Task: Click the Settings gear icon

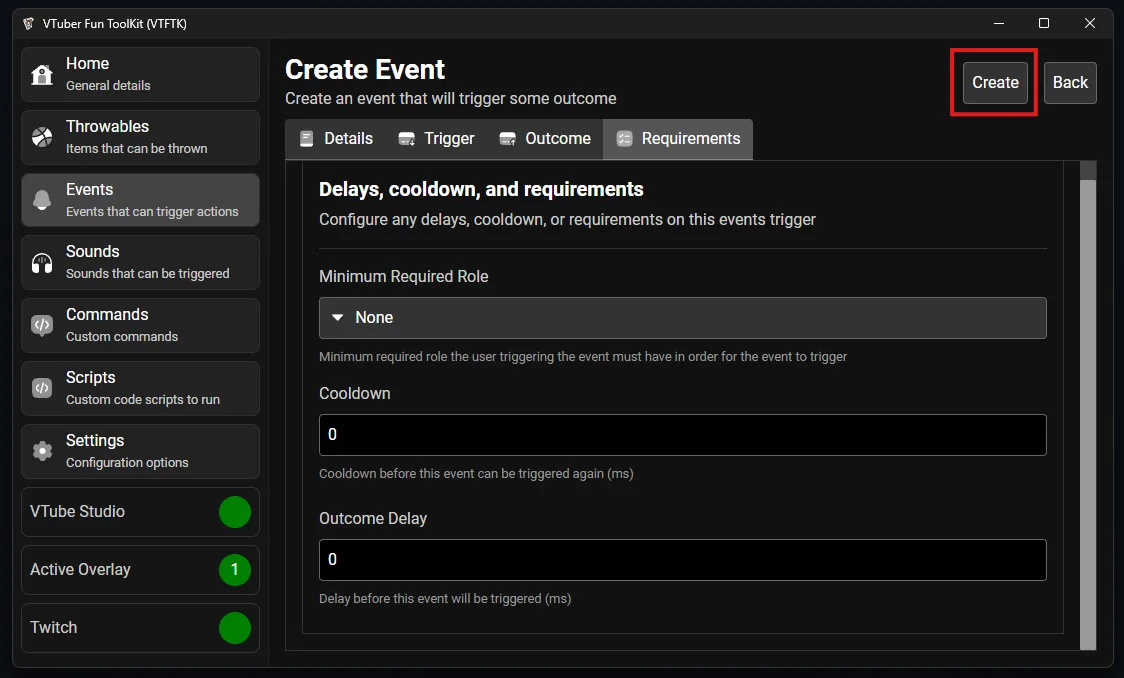Action: pyautogui.click(x=42, y=451)
